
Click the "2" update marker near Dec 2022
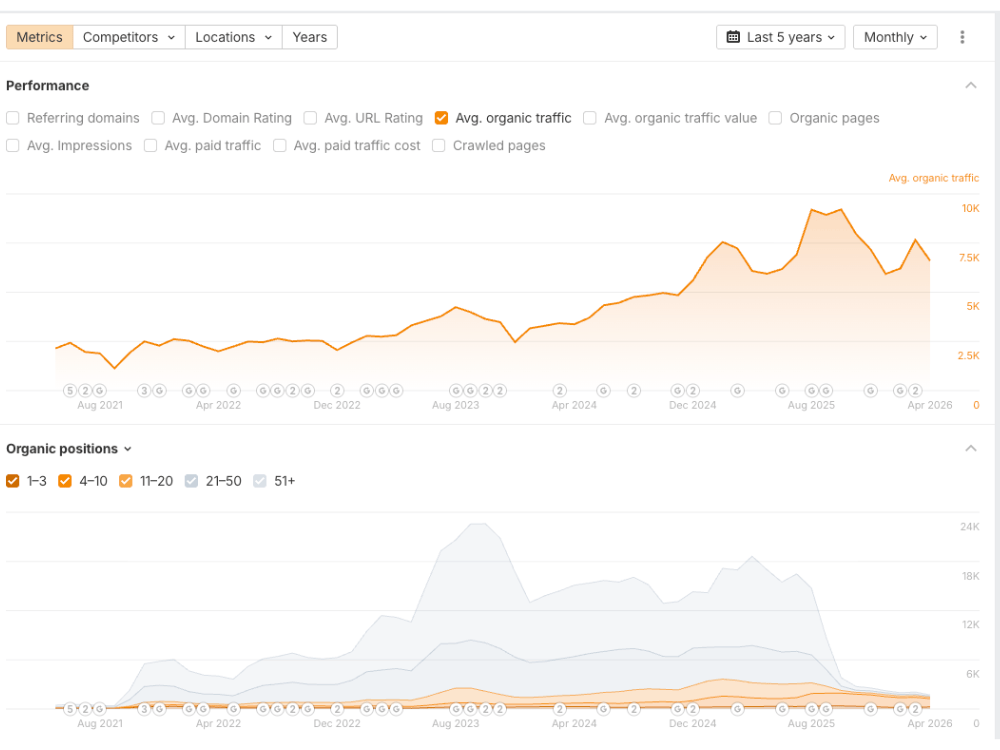[x=338, y=391]
